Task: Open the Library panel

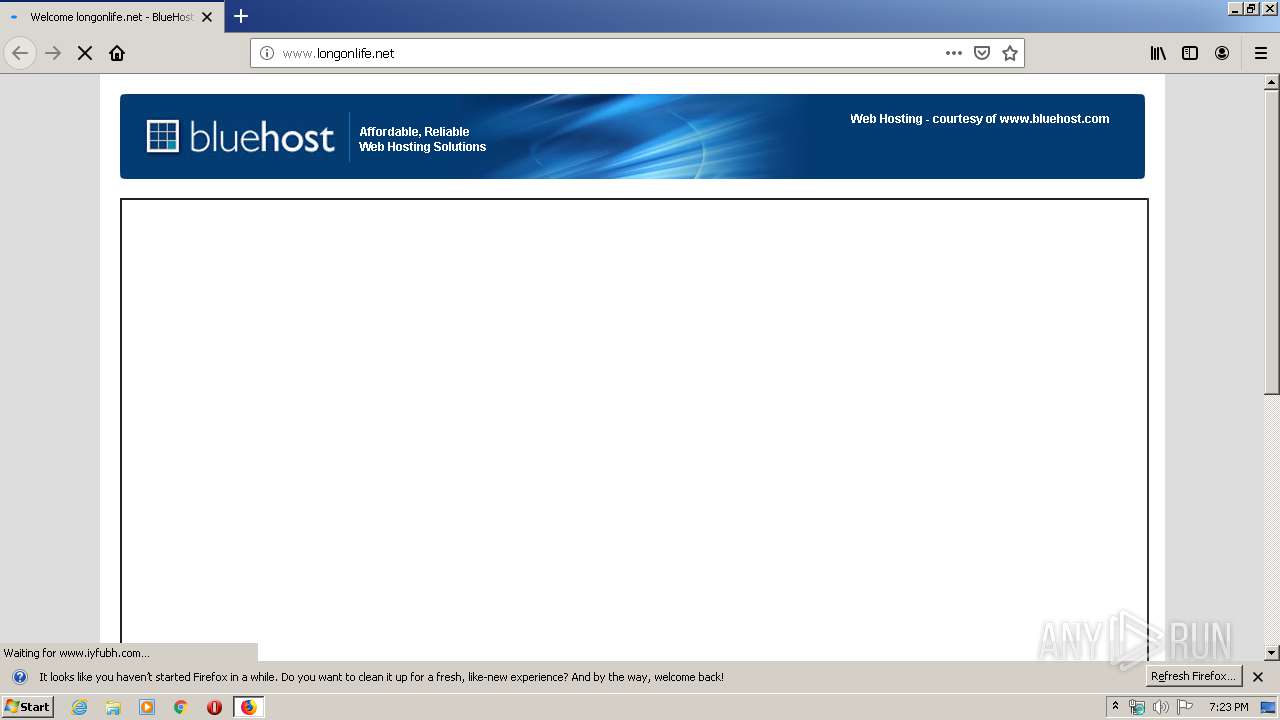Action: coord(1158,53)
